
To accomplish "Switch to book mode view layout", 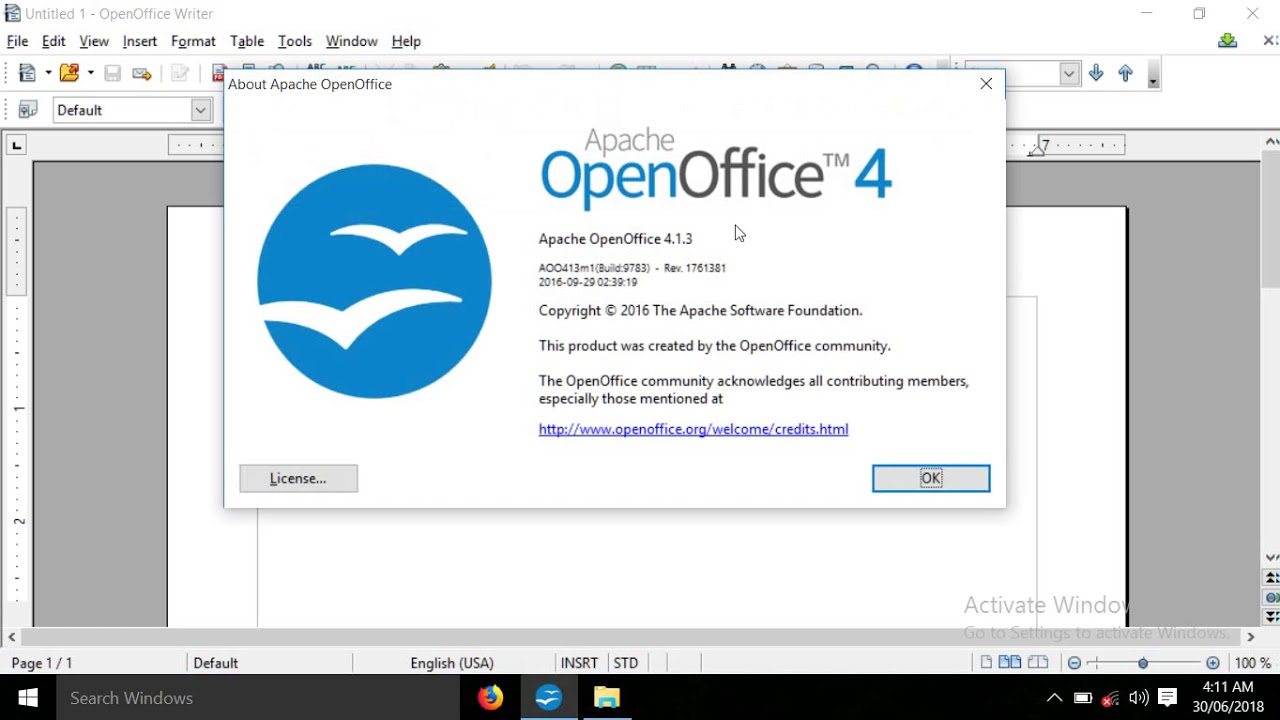I will (1038, 662).
